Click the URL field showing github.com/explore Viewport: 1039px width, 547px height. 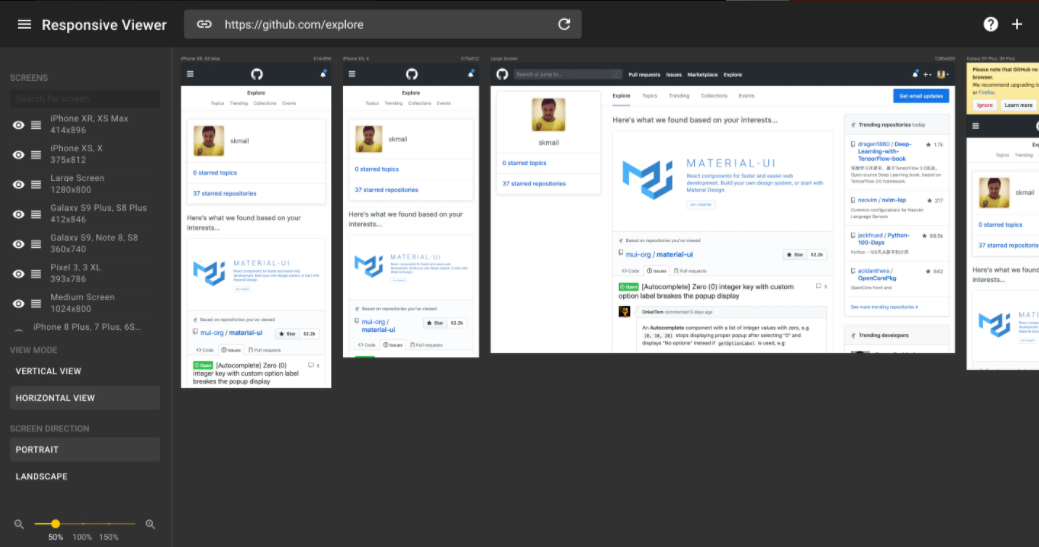pyautogui.click(x=384, y=25)
